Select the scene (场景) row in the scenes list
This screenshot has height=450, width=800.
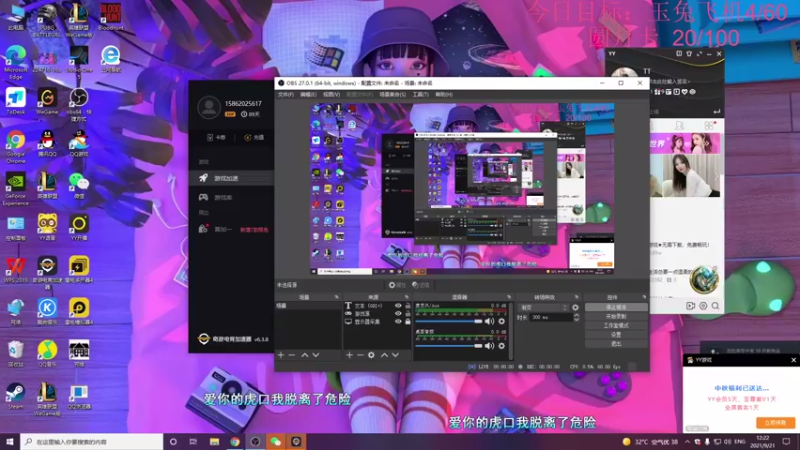pos(308,306)
